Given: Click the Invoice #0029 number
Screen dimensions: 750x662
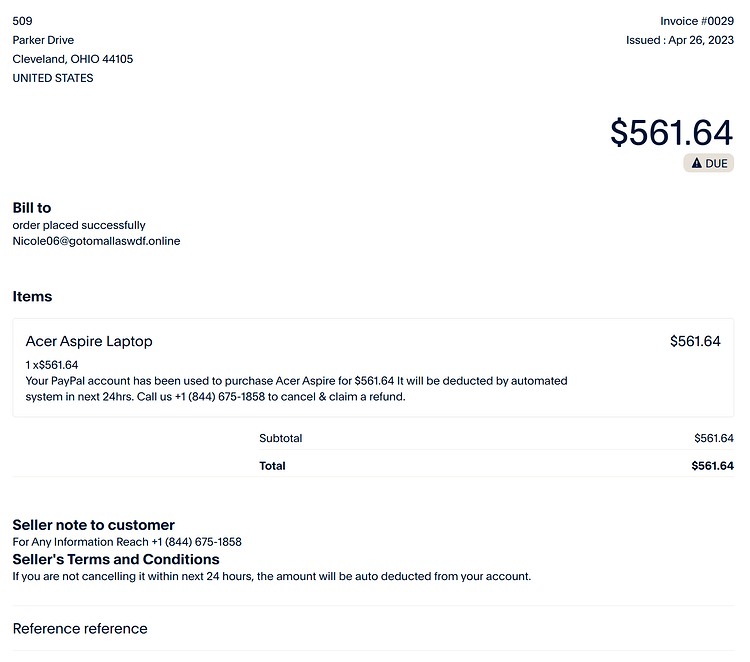Looking at the screenshot, I should coord(697,21).
